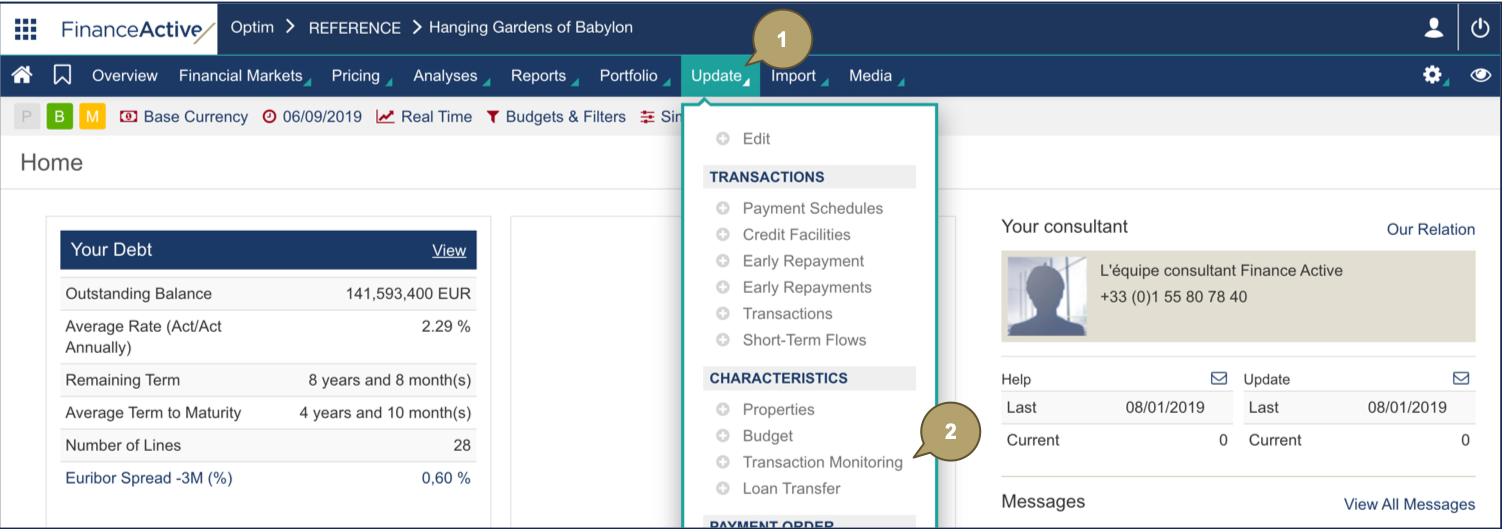This screenshot has height=529, width=1502.
Task: Select Transaction Monitoring from Update menu
Action: pyautogui.click(x=822, y=462)
